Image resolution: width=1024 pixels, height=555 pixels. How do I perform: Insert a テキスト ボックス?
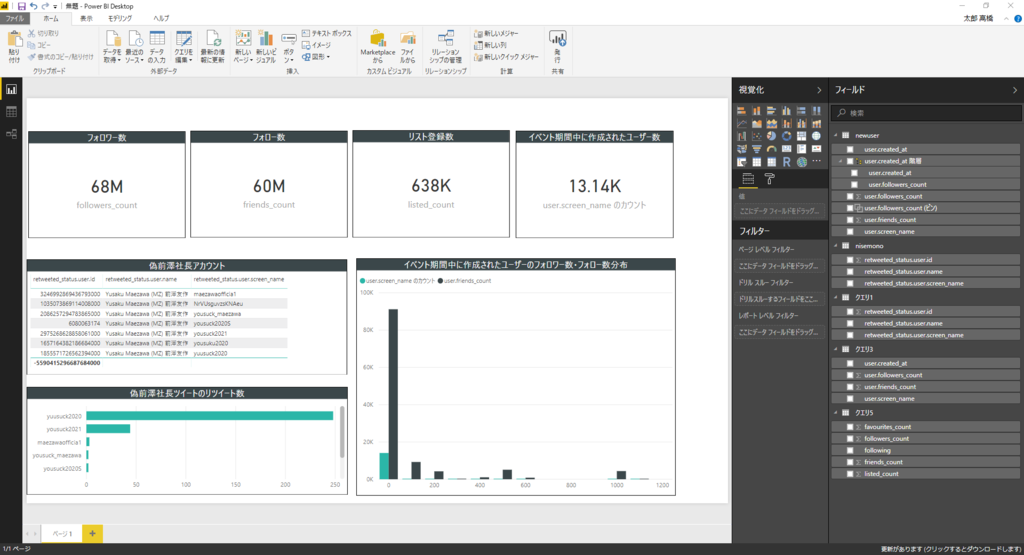[327, 33]
